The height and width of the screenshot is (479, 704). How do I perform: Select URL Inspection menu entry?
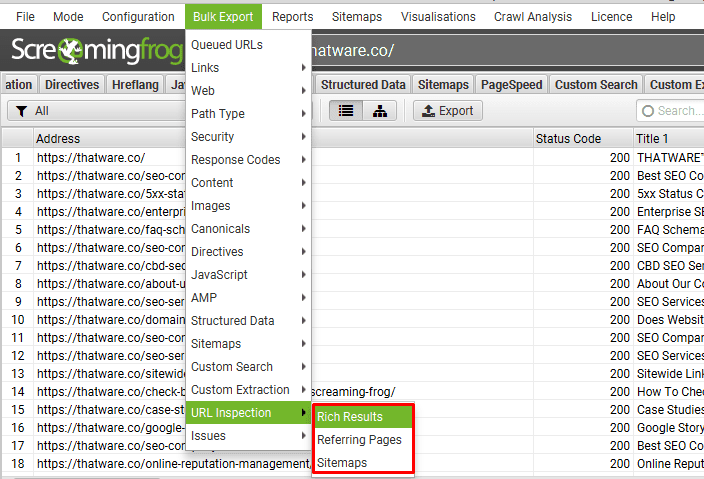pyautogui.click(x=248, y=413)
